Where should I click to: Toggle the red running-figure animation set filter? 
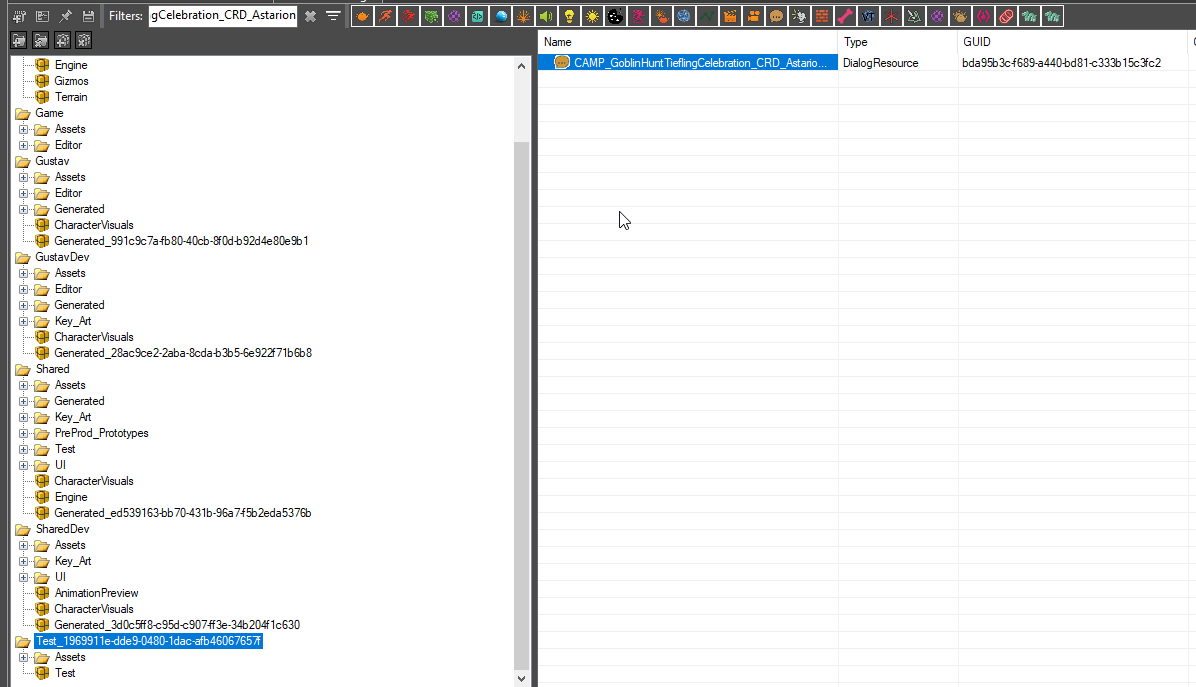[408, 16]
